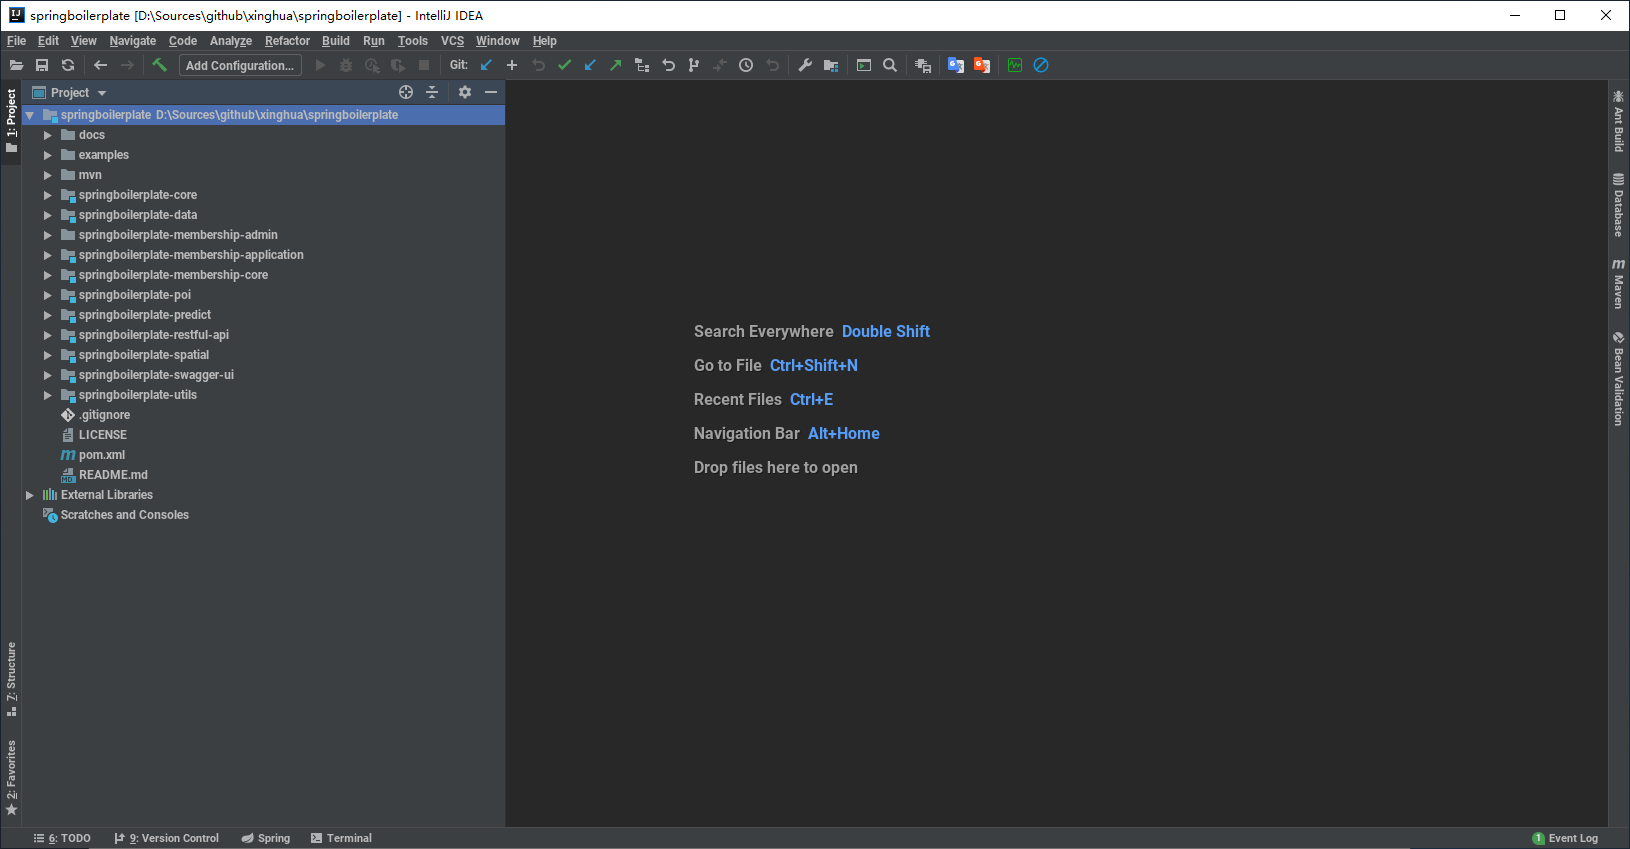Click the blue circle slash icon
The image size is (1630, 849).
tap(1041, 65)
